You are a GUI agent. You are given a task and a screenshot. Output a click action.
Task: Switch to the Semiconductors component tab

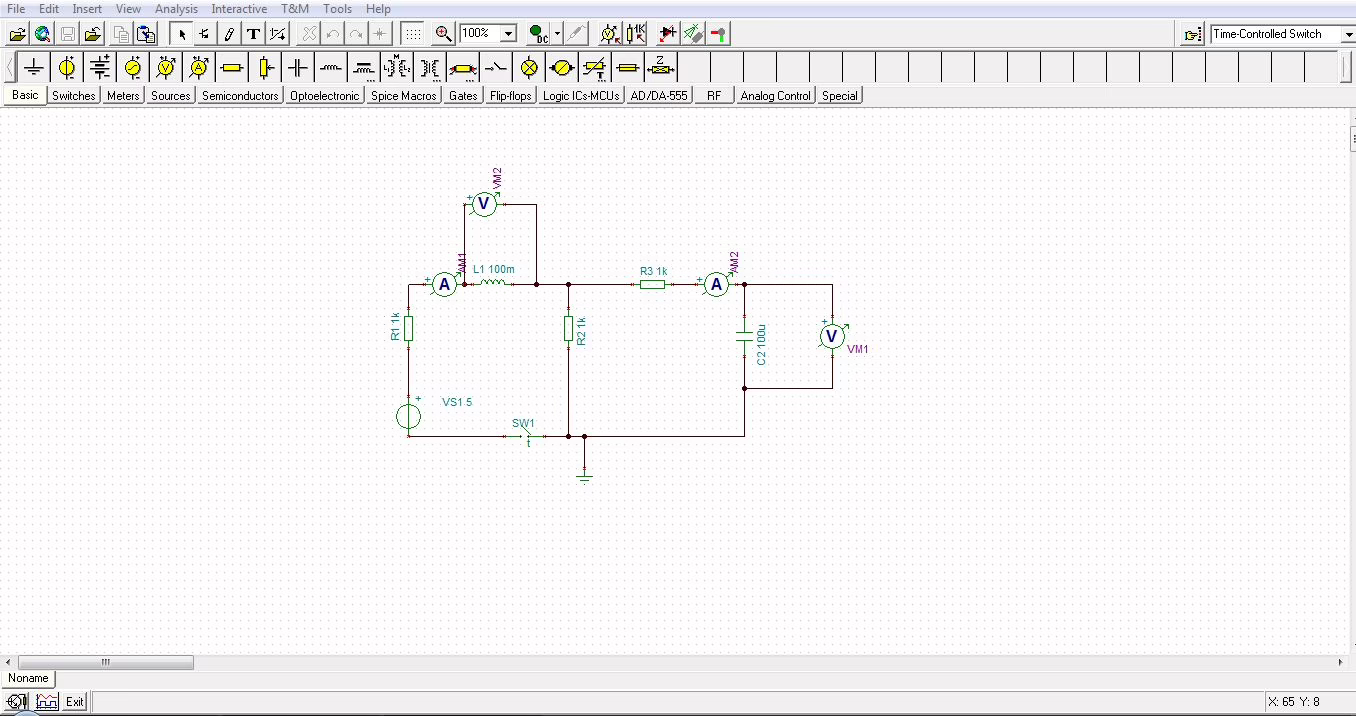tap(240, 96)
